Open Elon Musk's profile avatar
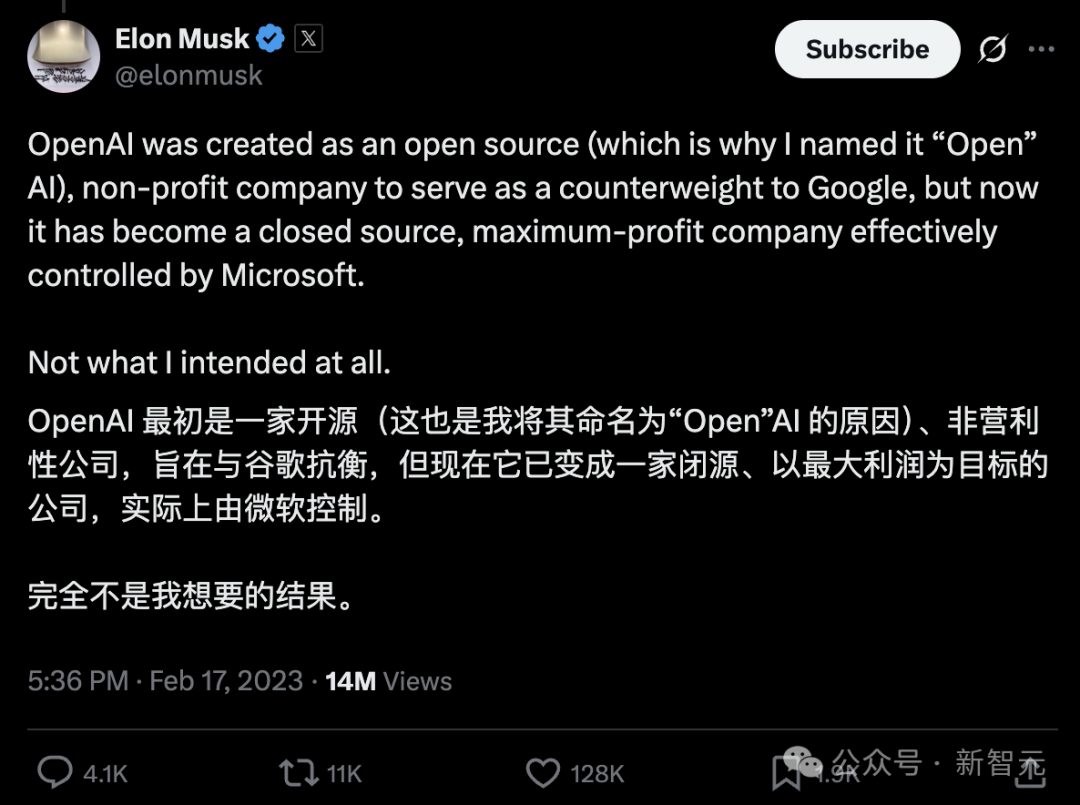The height and width of the screenshot is (805, 1080). 63,55
